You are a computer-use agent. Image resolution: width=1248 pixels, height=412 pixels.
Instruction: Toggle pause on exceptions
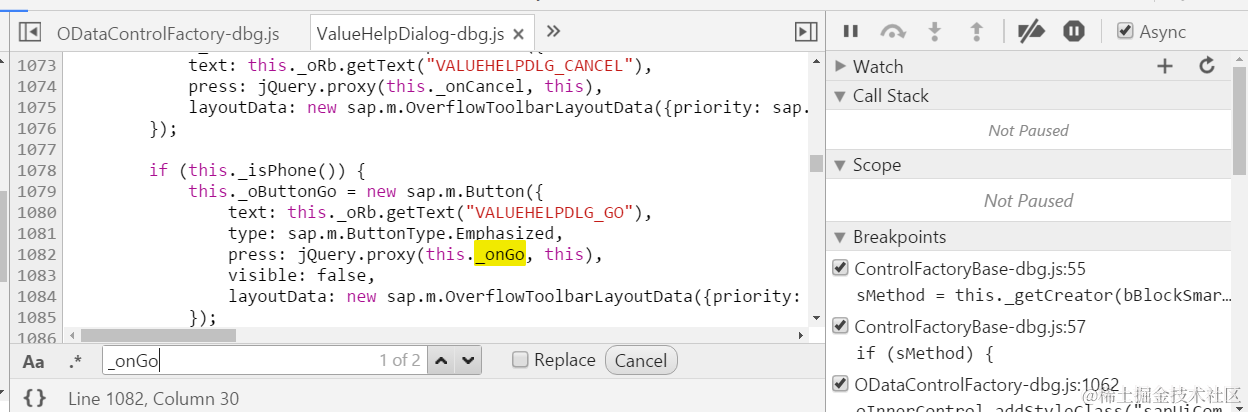(1074, 32)
